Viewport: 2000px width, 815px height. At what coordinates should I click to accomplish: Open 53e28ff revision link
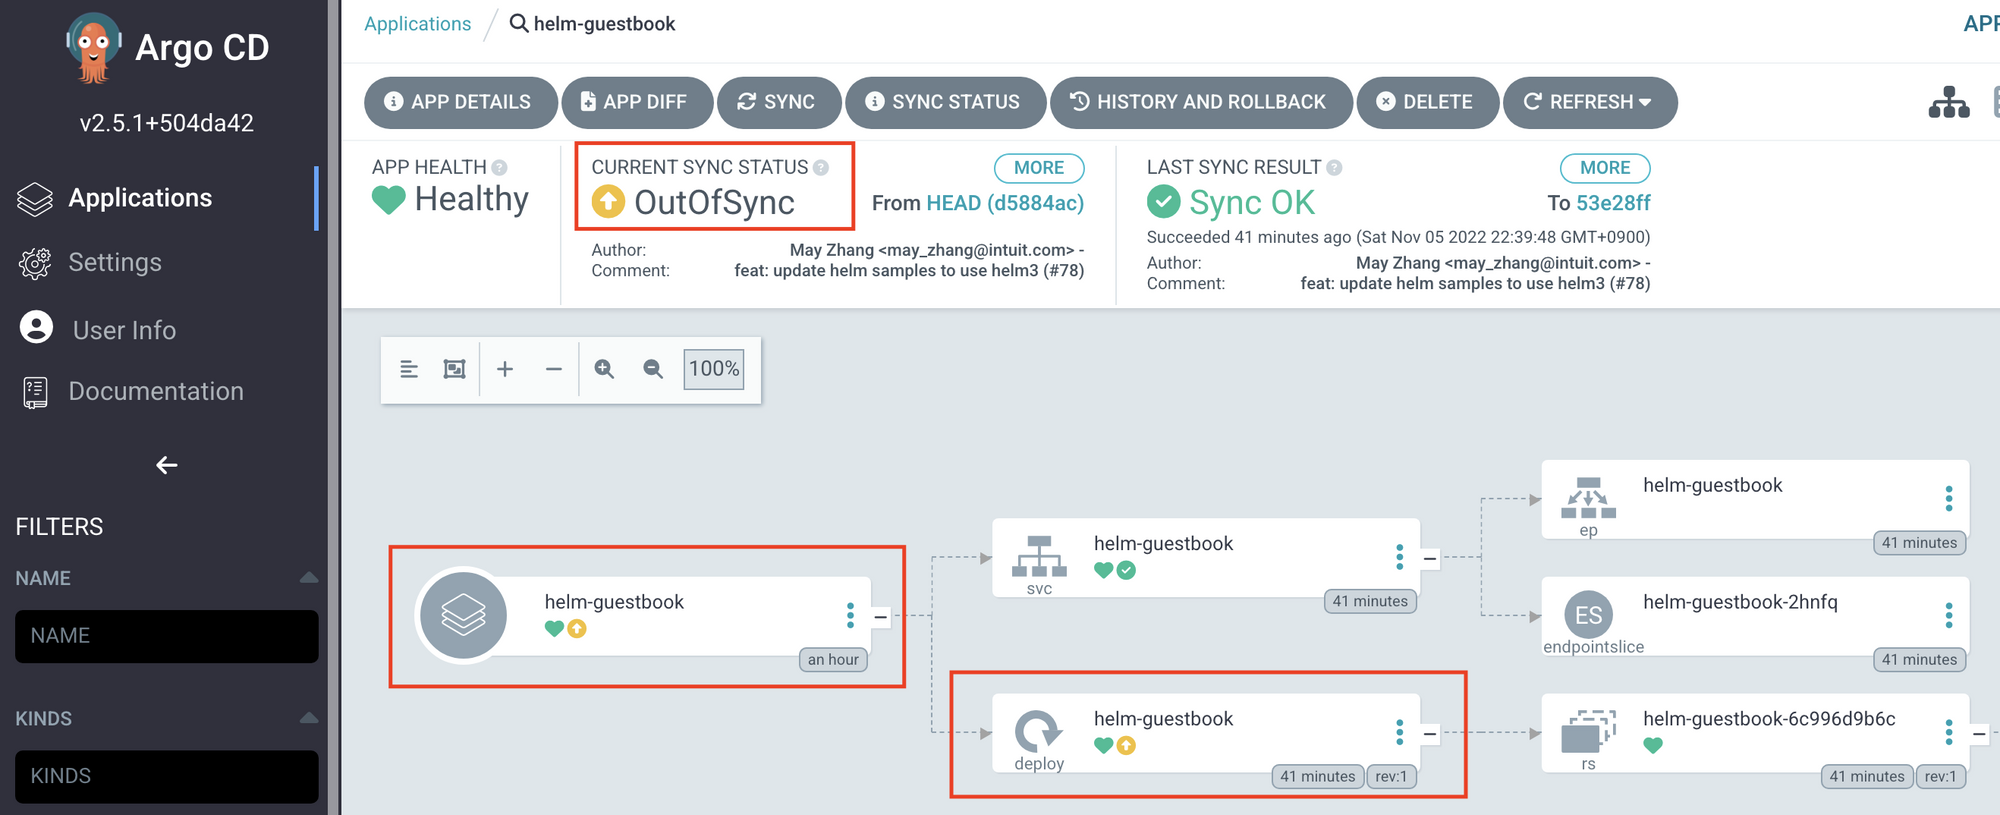pyautogui.click(x=1613, y=203)
